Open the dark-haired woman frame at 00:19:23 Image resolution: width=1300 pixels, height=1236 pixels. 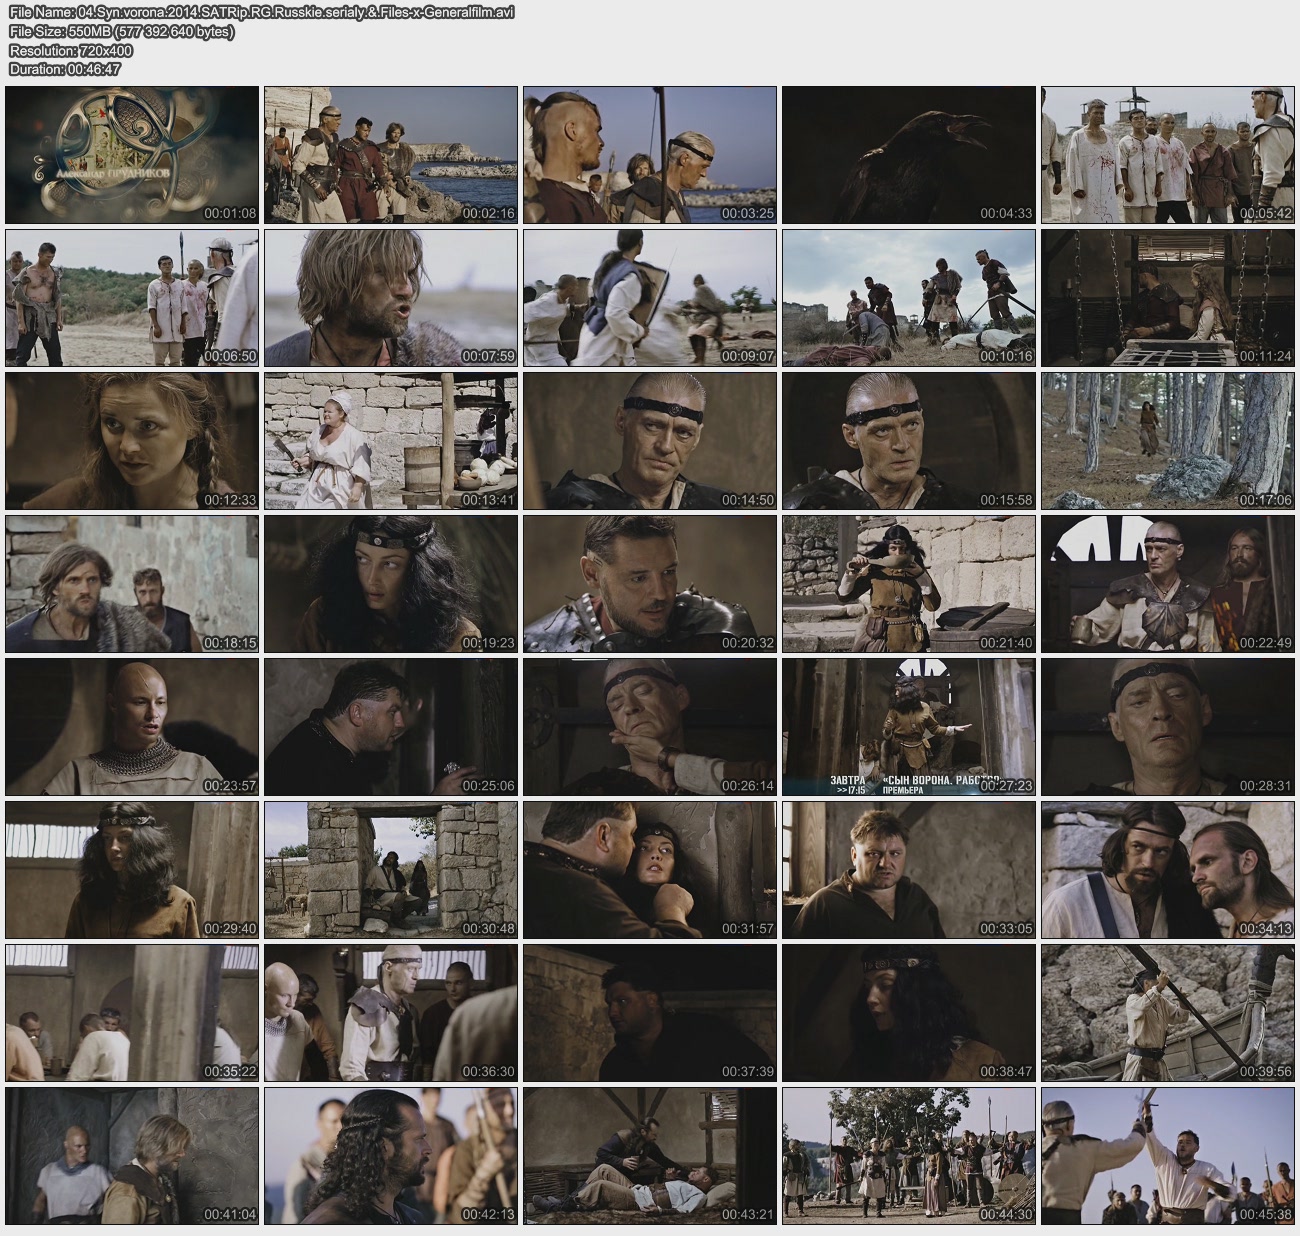tap(391, 584)
